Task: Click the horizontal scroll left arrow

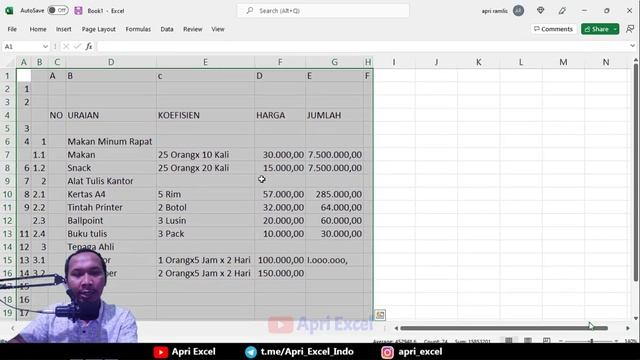Action: click(x=396, y=328)
